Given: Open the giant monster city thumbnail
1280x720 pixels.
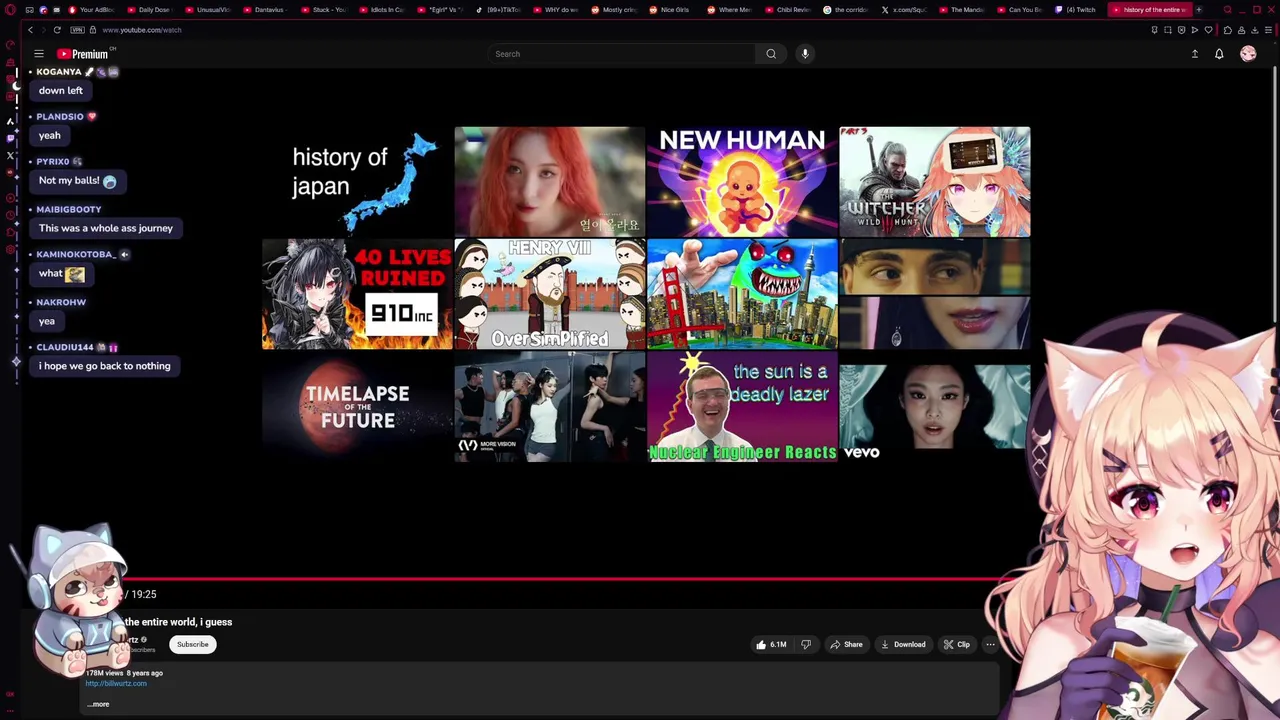Looking at the screenshot, I should tap(742, 294).
